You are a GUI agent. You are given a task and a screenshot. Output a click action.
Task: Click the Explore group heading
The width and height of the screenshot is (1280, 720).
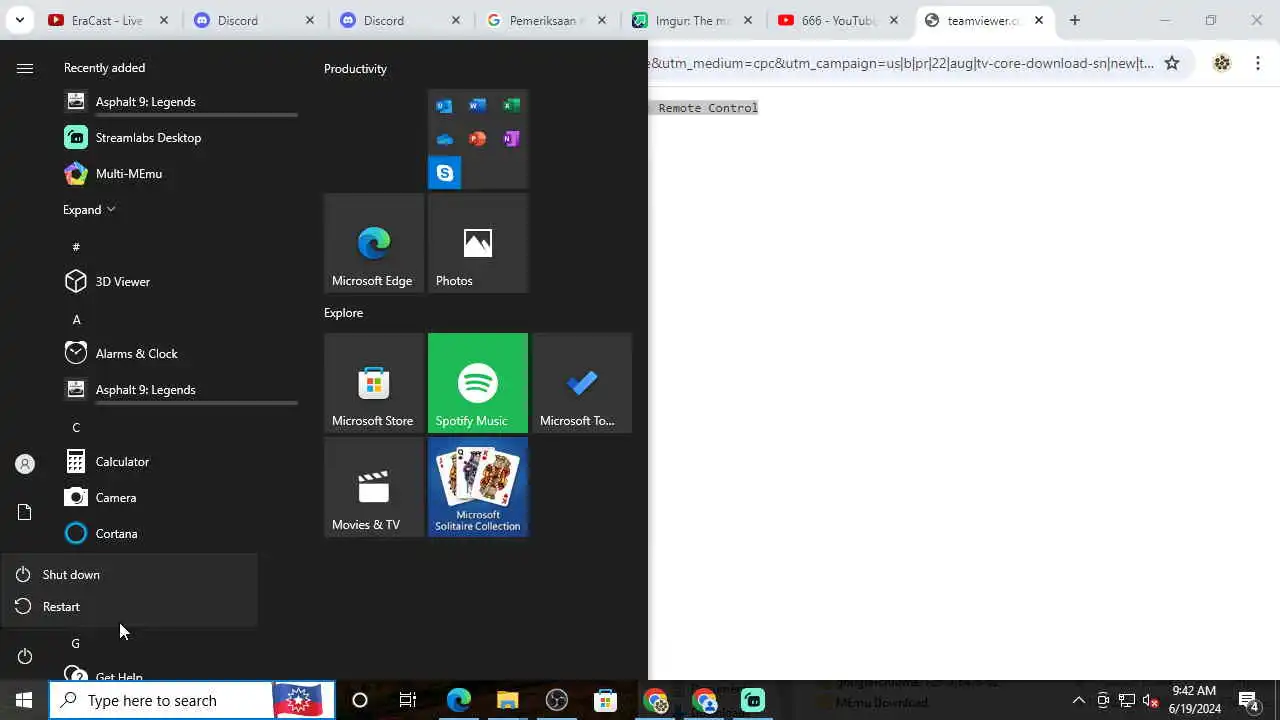pos(343,313)
